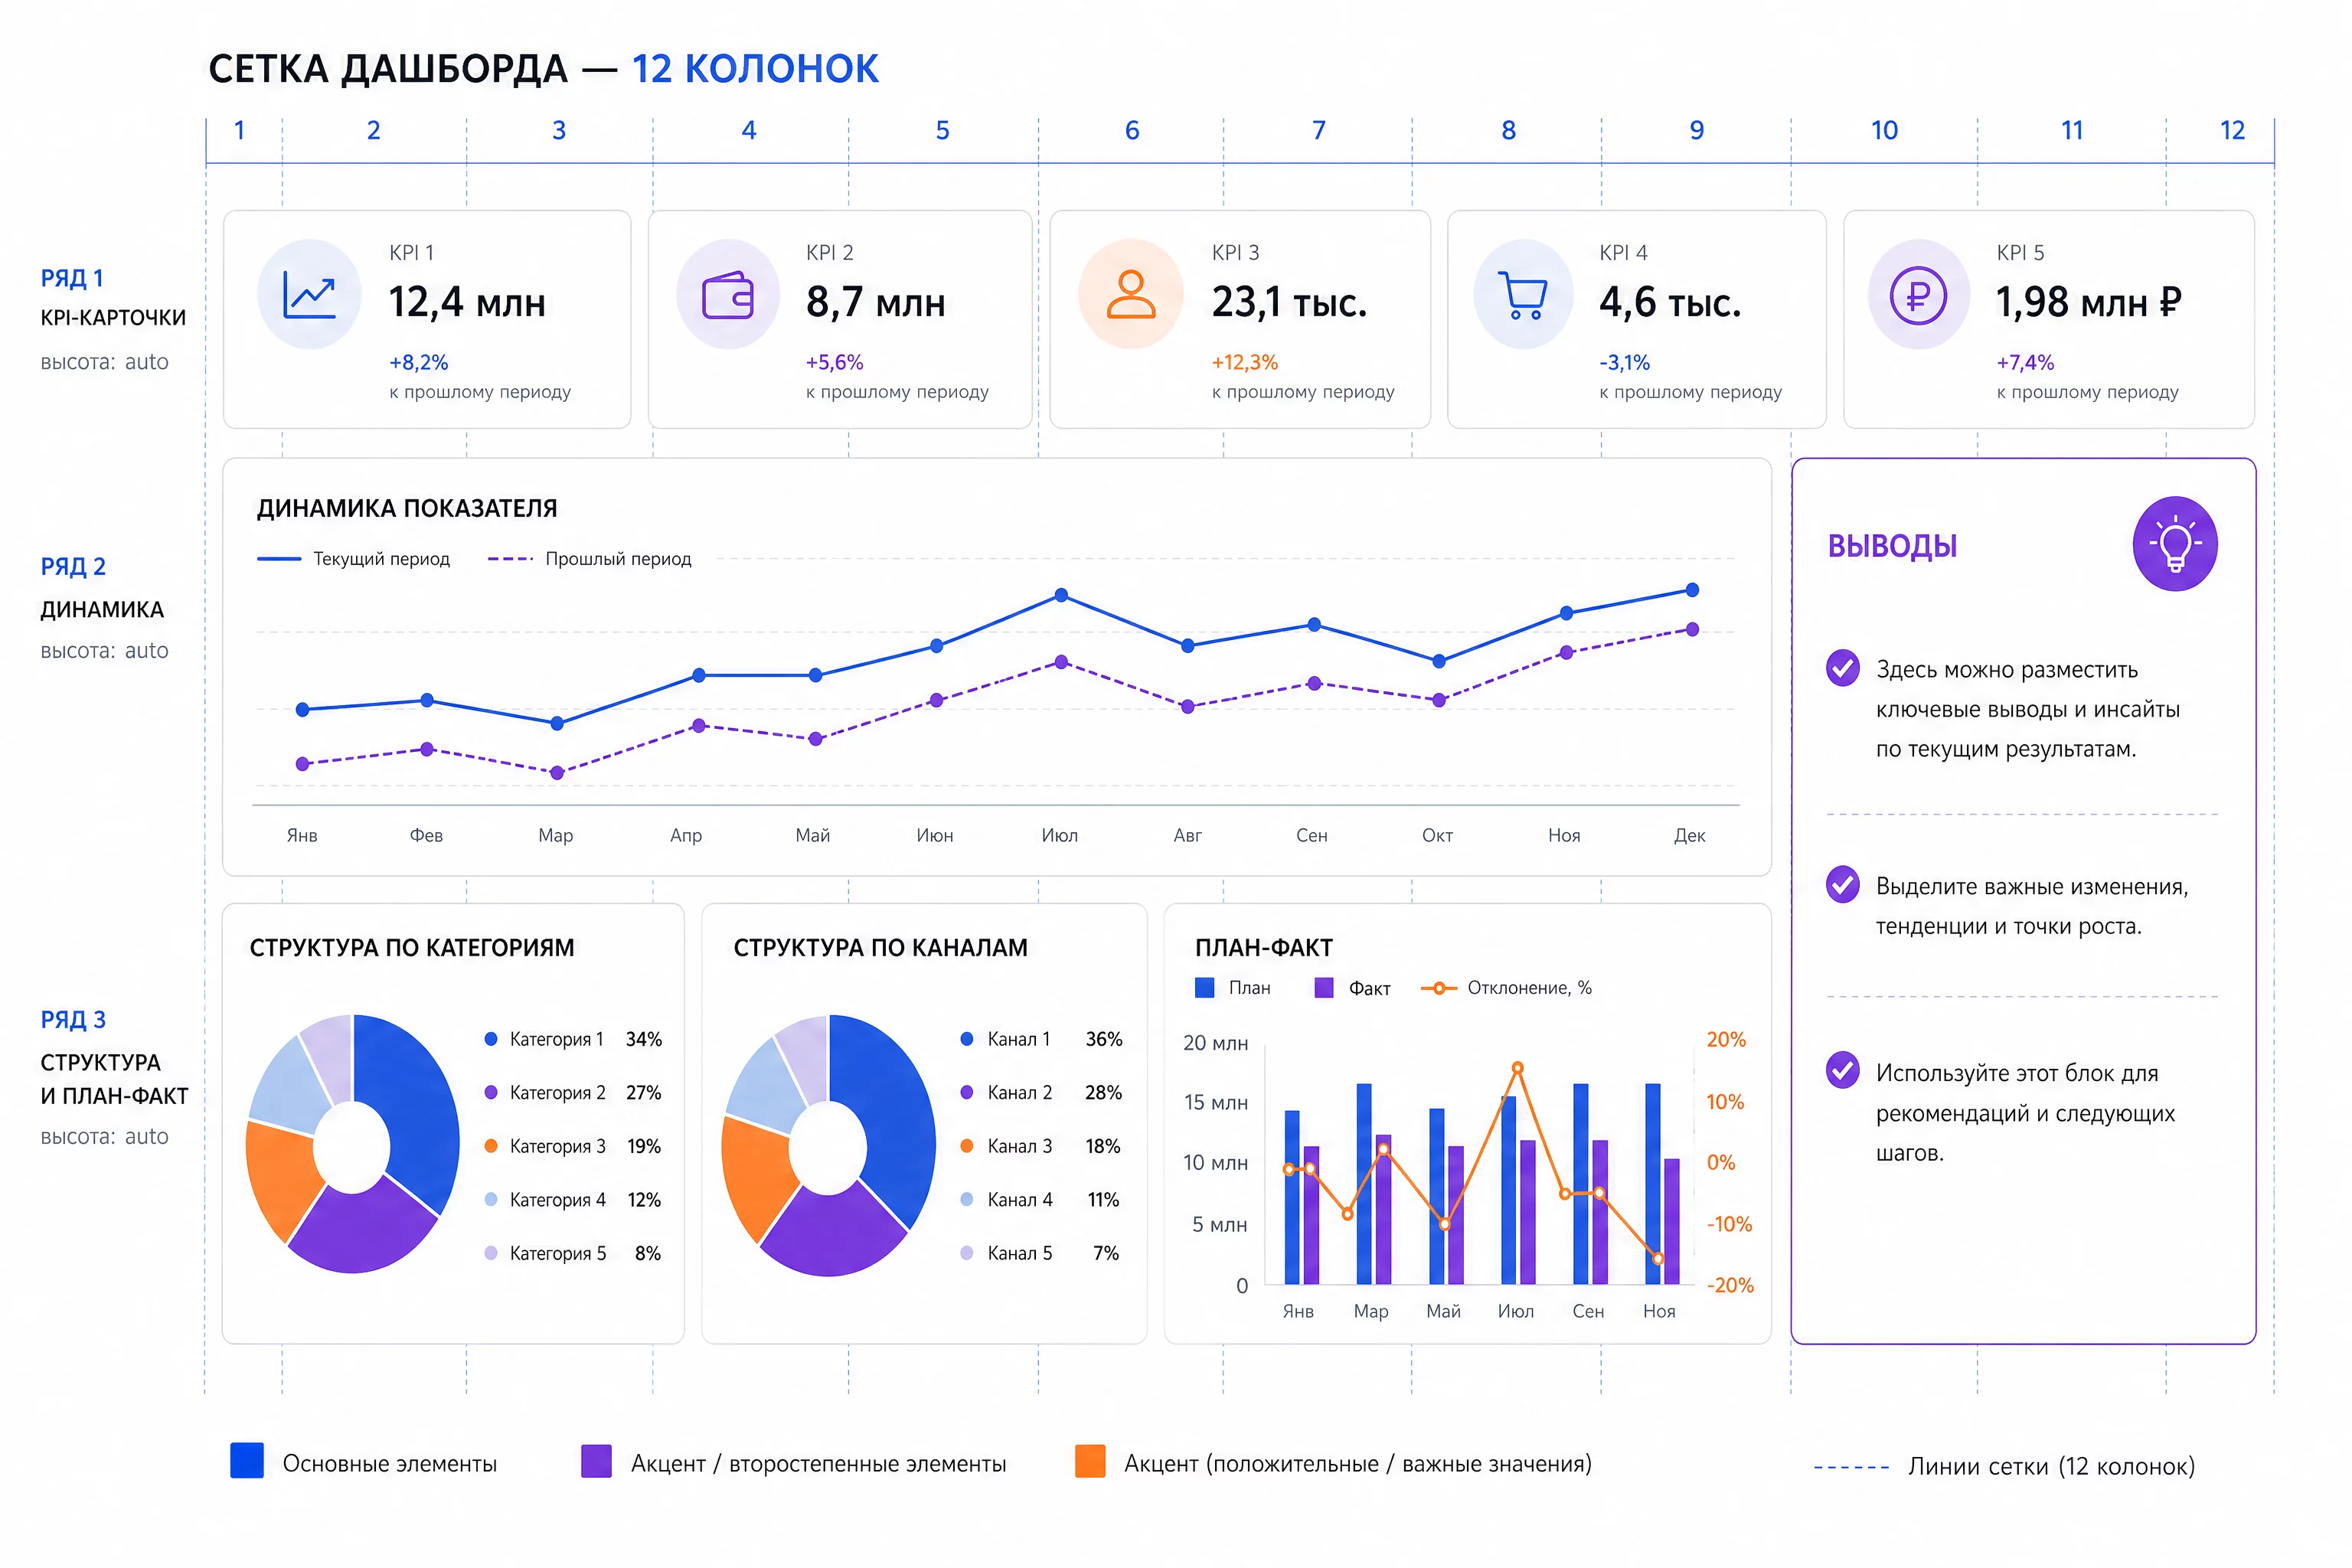
Task: Click the 'Категория 5' legend dot
Action: click(491, 1253)
